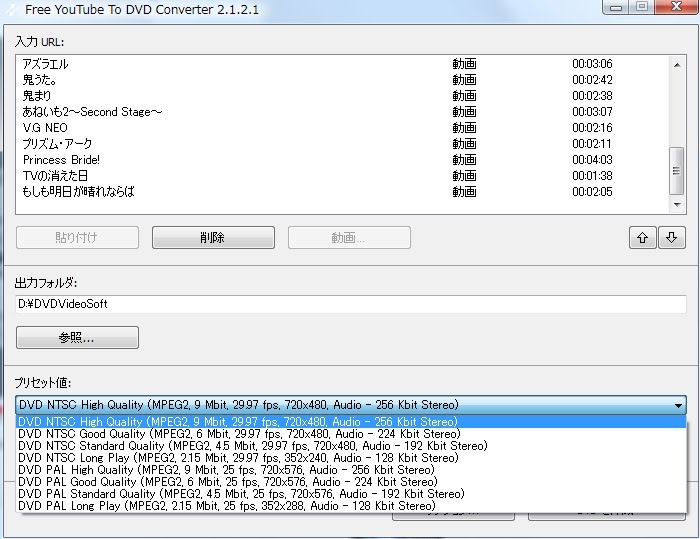Choose DVD NTSC Good Quality preset
Image resolution: width=700 pixels, height=539 pixels.
pos(351,434)
